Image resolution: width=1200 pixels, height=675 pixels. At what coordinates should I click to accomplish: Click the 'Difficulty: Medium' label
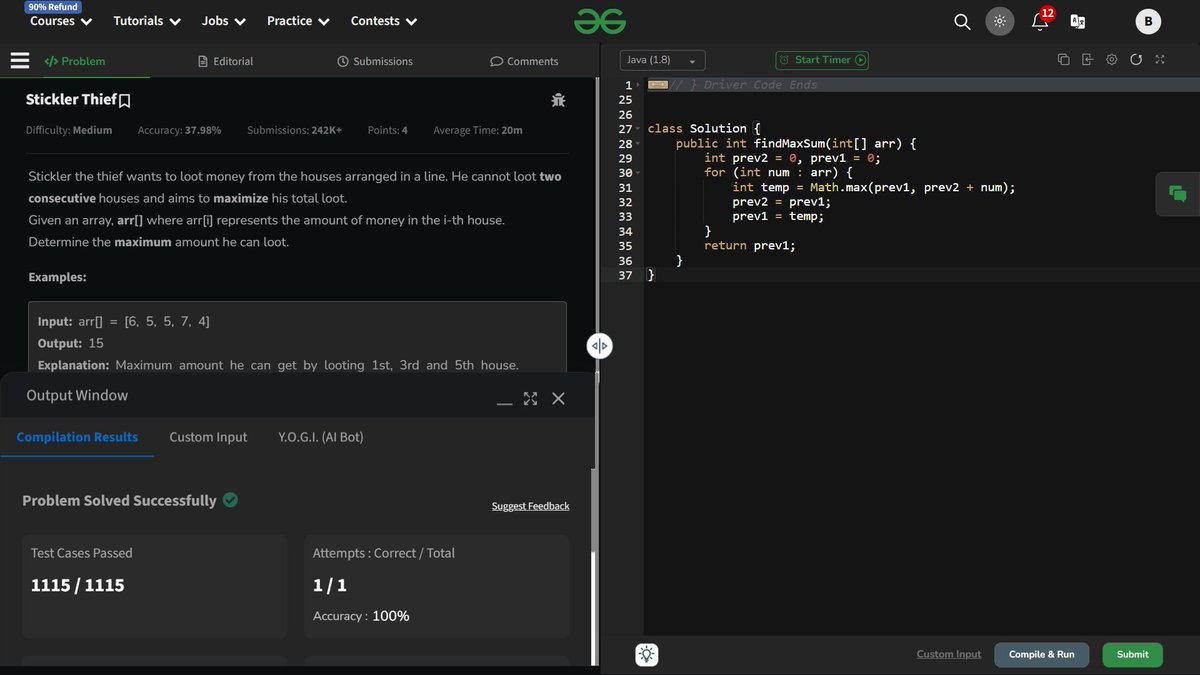pyautogui.click(x=69, y=130)
